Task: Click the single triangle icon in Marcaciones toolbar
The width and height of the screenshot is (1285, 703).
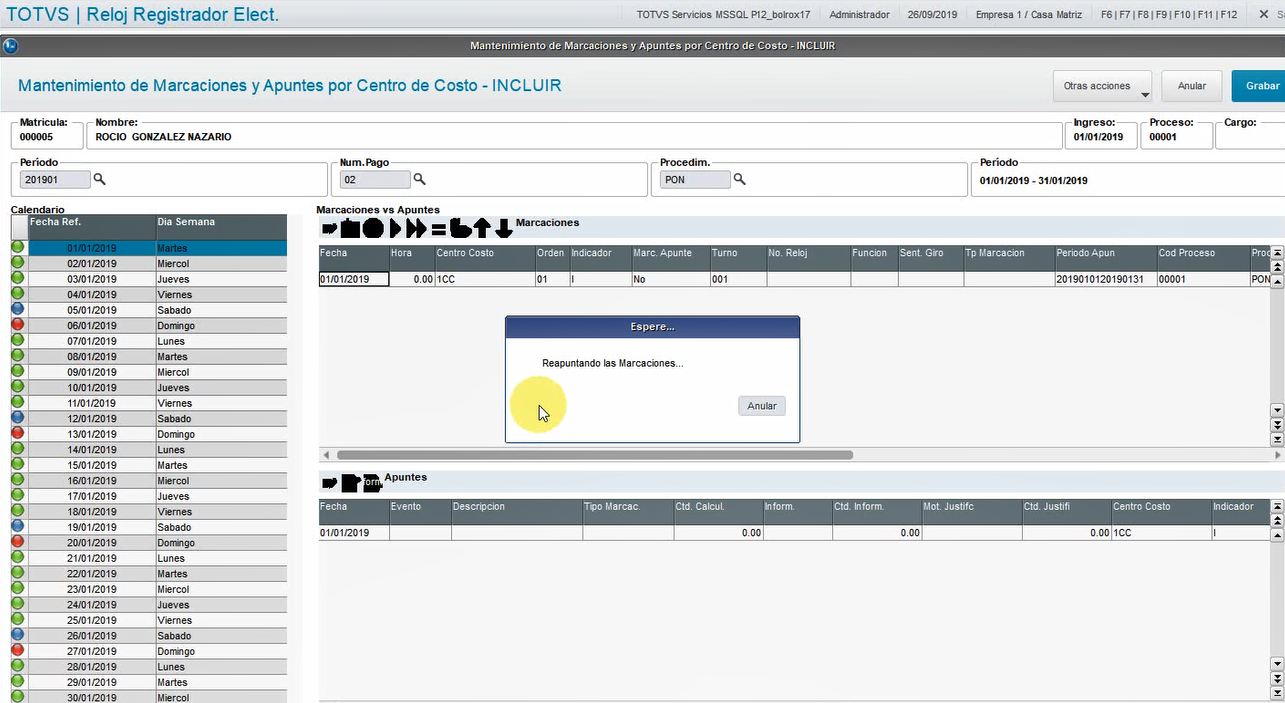Action: click(x=395, y=228)
